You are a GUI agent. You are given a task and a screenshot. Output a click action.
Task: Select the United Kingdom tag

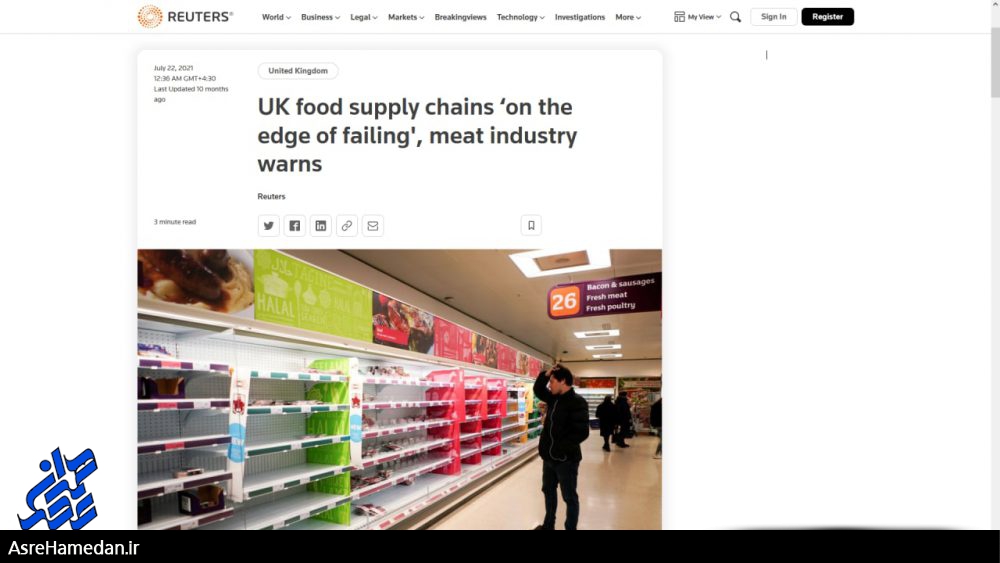point(298,71)
